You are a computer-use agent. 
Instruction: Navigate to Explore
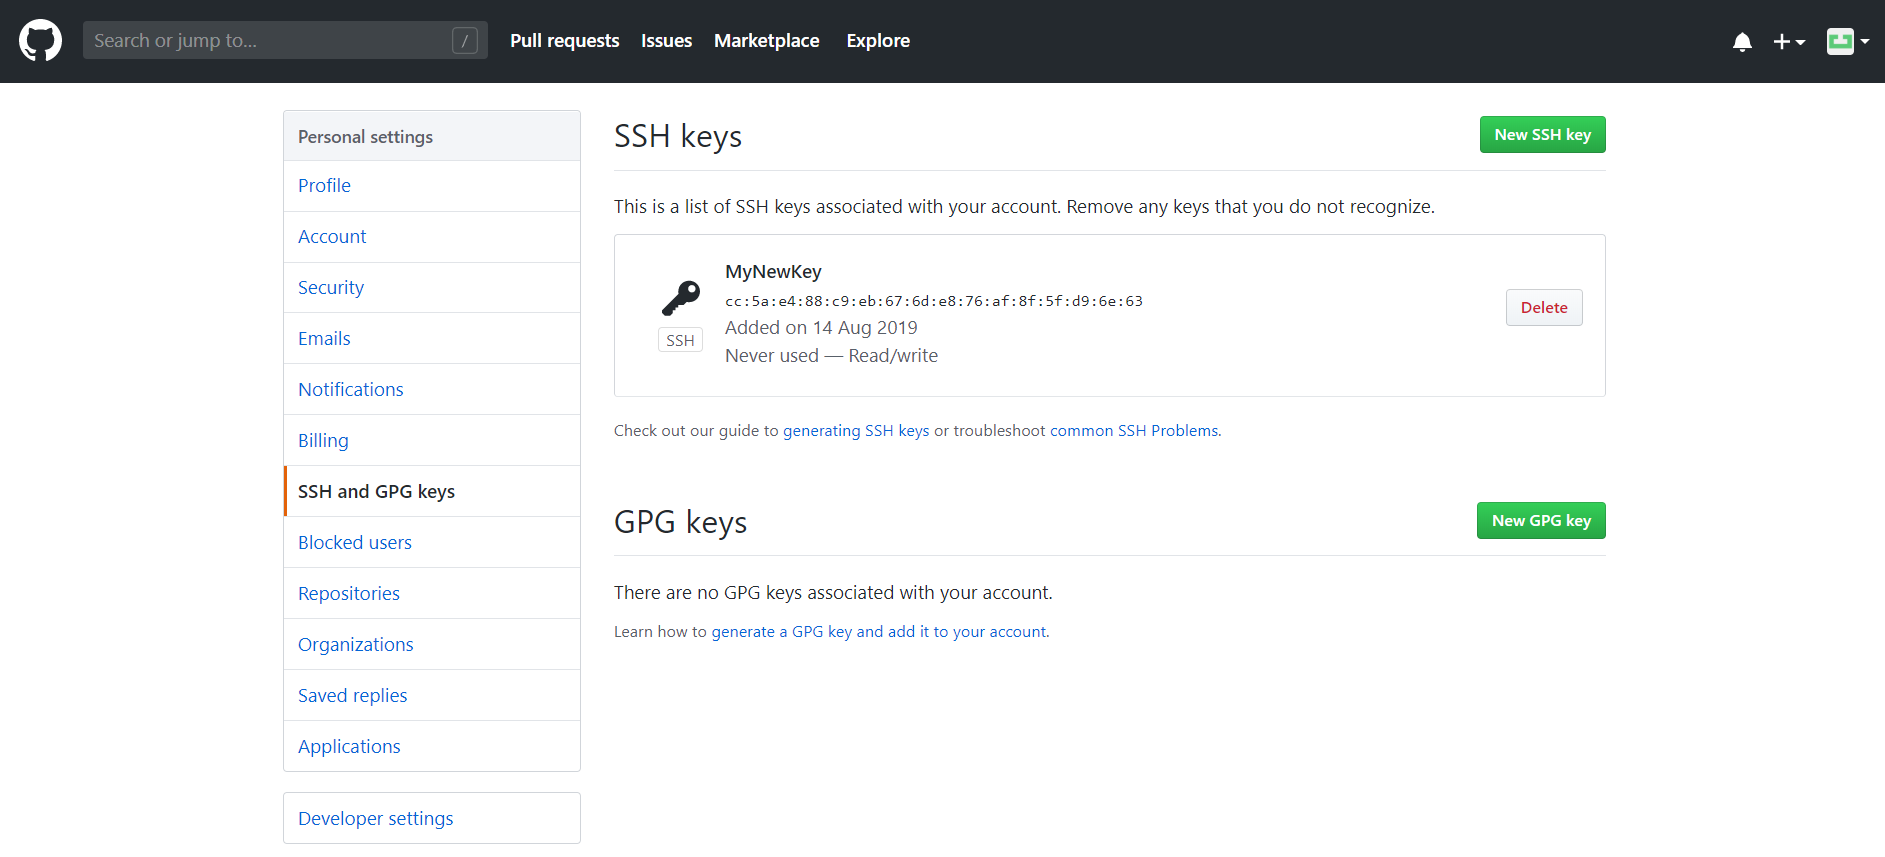click(x=878, y=41)
